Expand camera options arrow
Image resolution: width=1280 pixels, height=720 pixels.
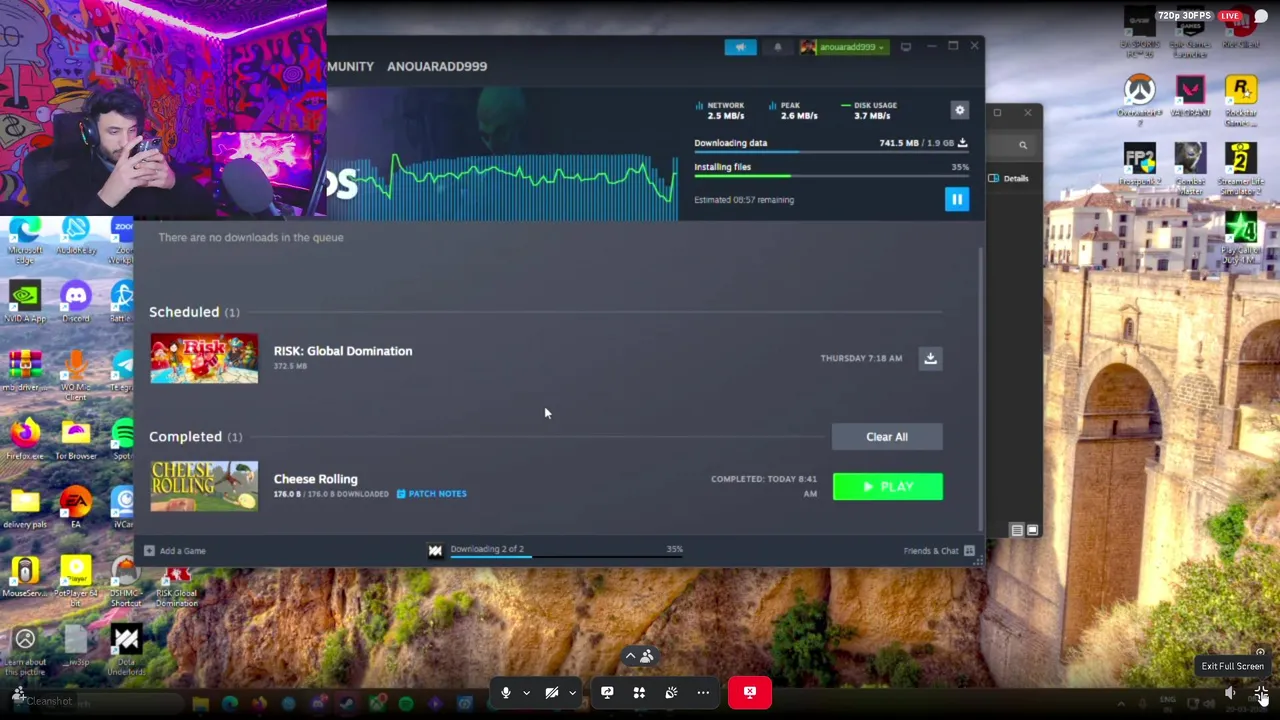click(572, 693)
